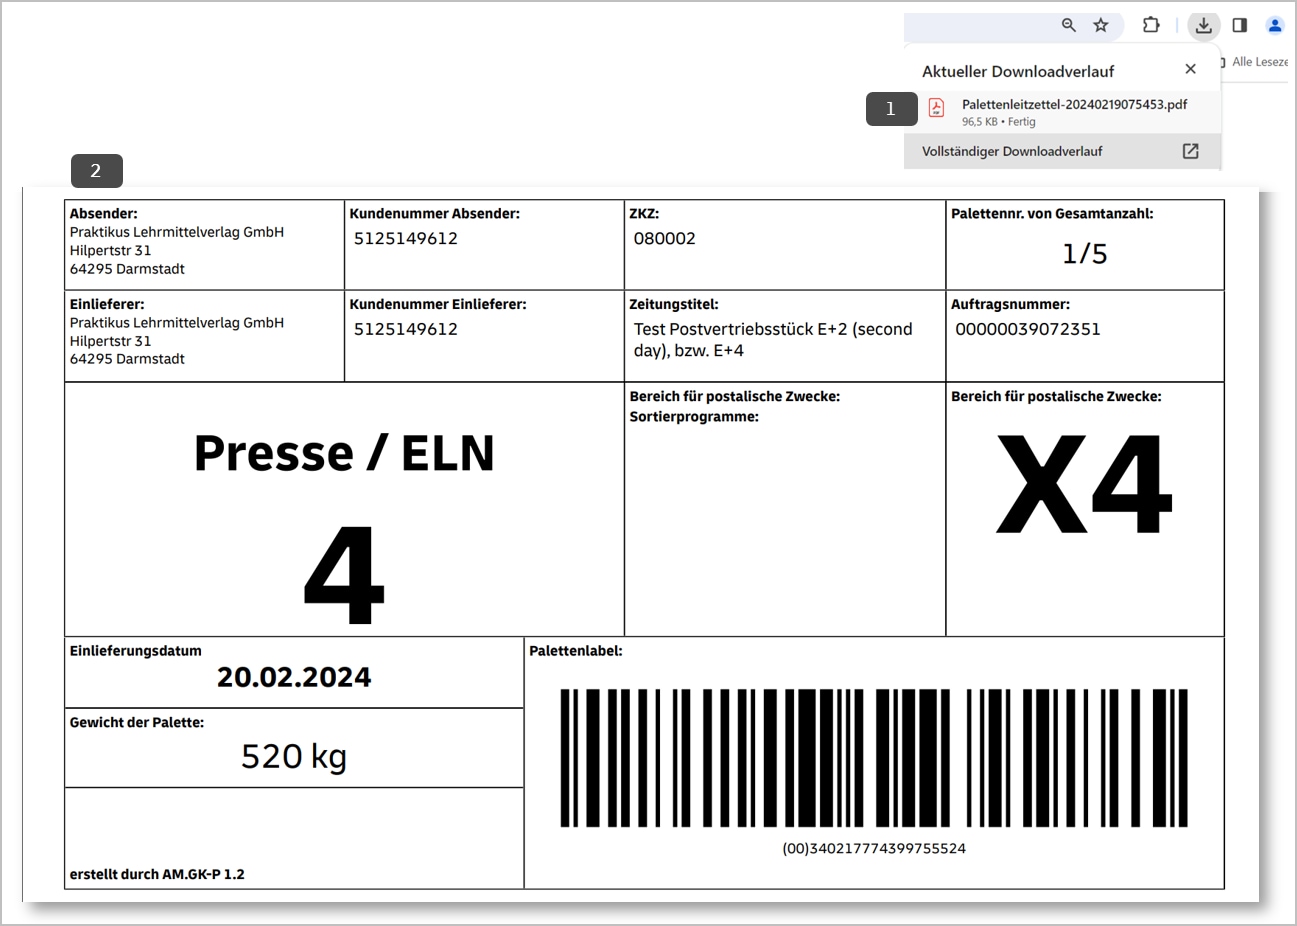Open the downloads toolbar icon

(x=1204, y=25)
